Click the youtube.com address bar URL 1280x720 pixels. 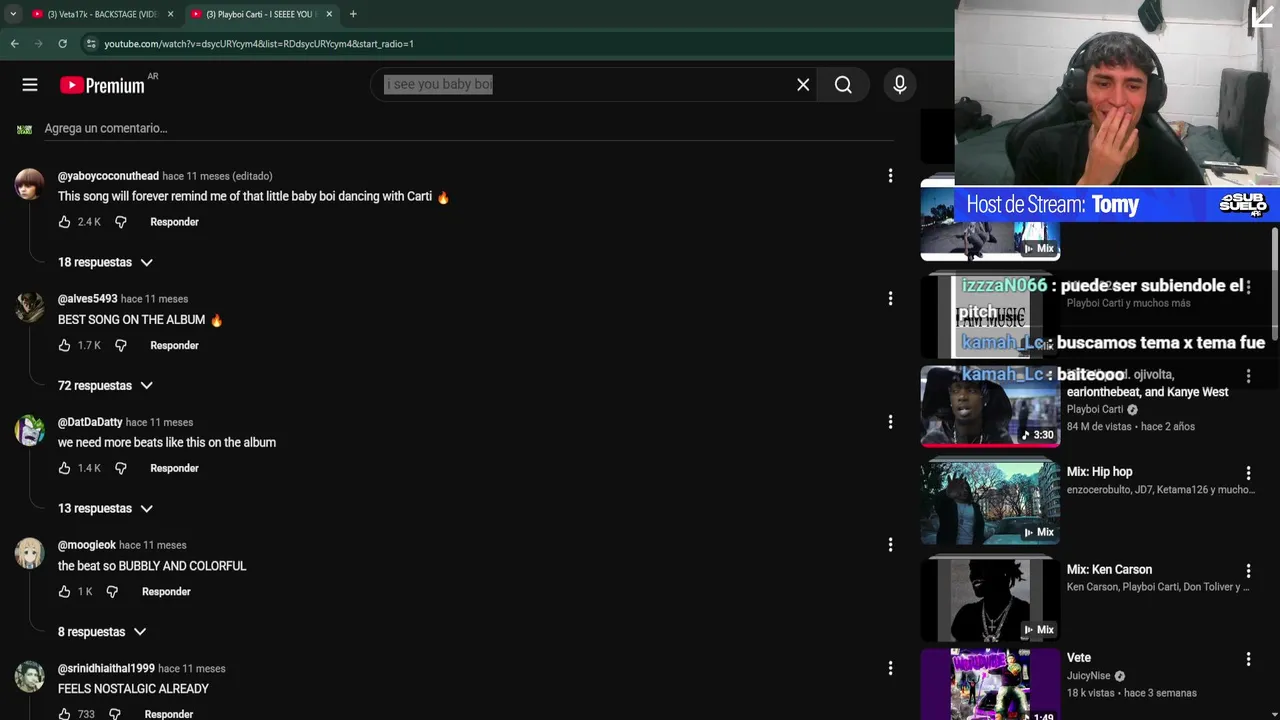pos(259,44)
